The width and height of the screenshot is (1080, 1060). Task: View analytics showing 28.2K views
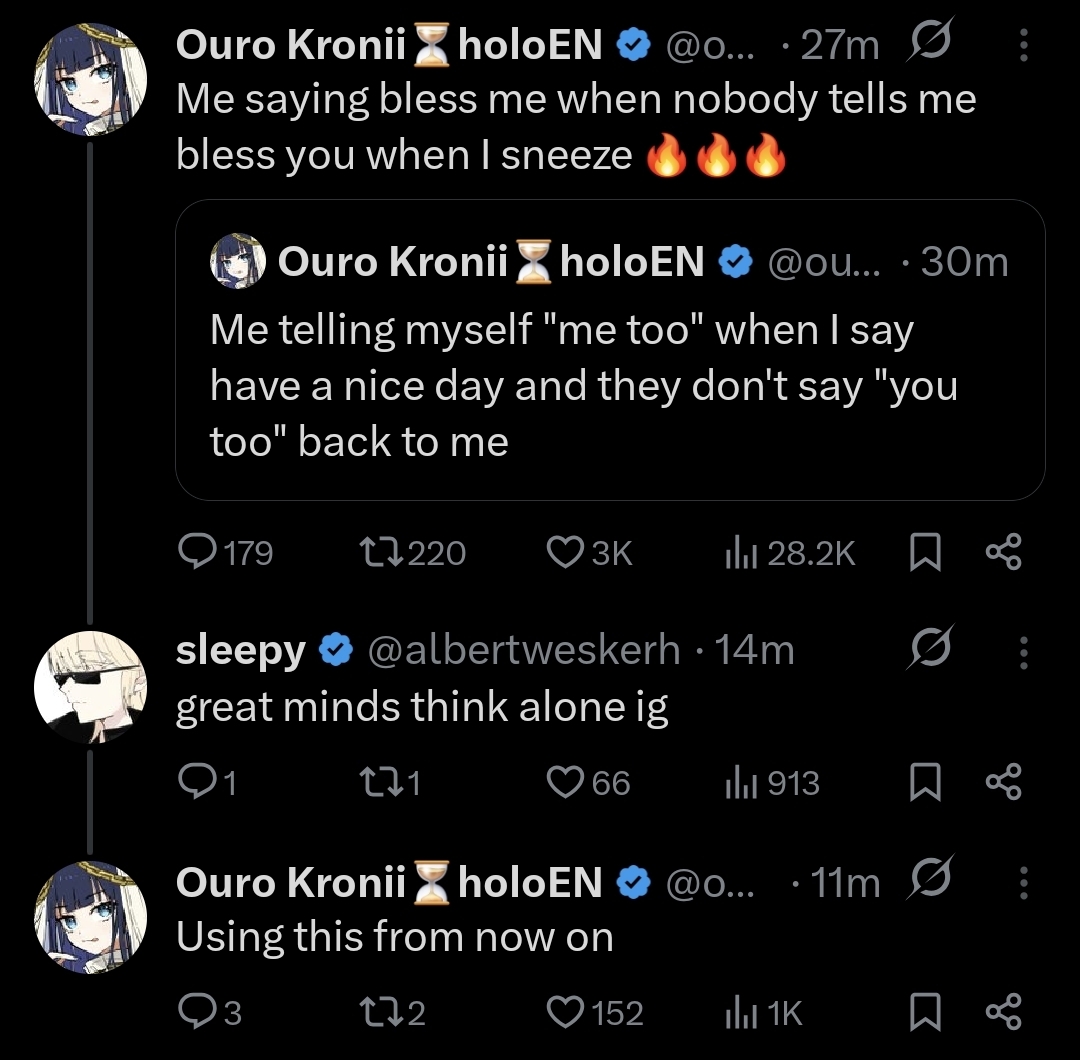pos(790,553)
